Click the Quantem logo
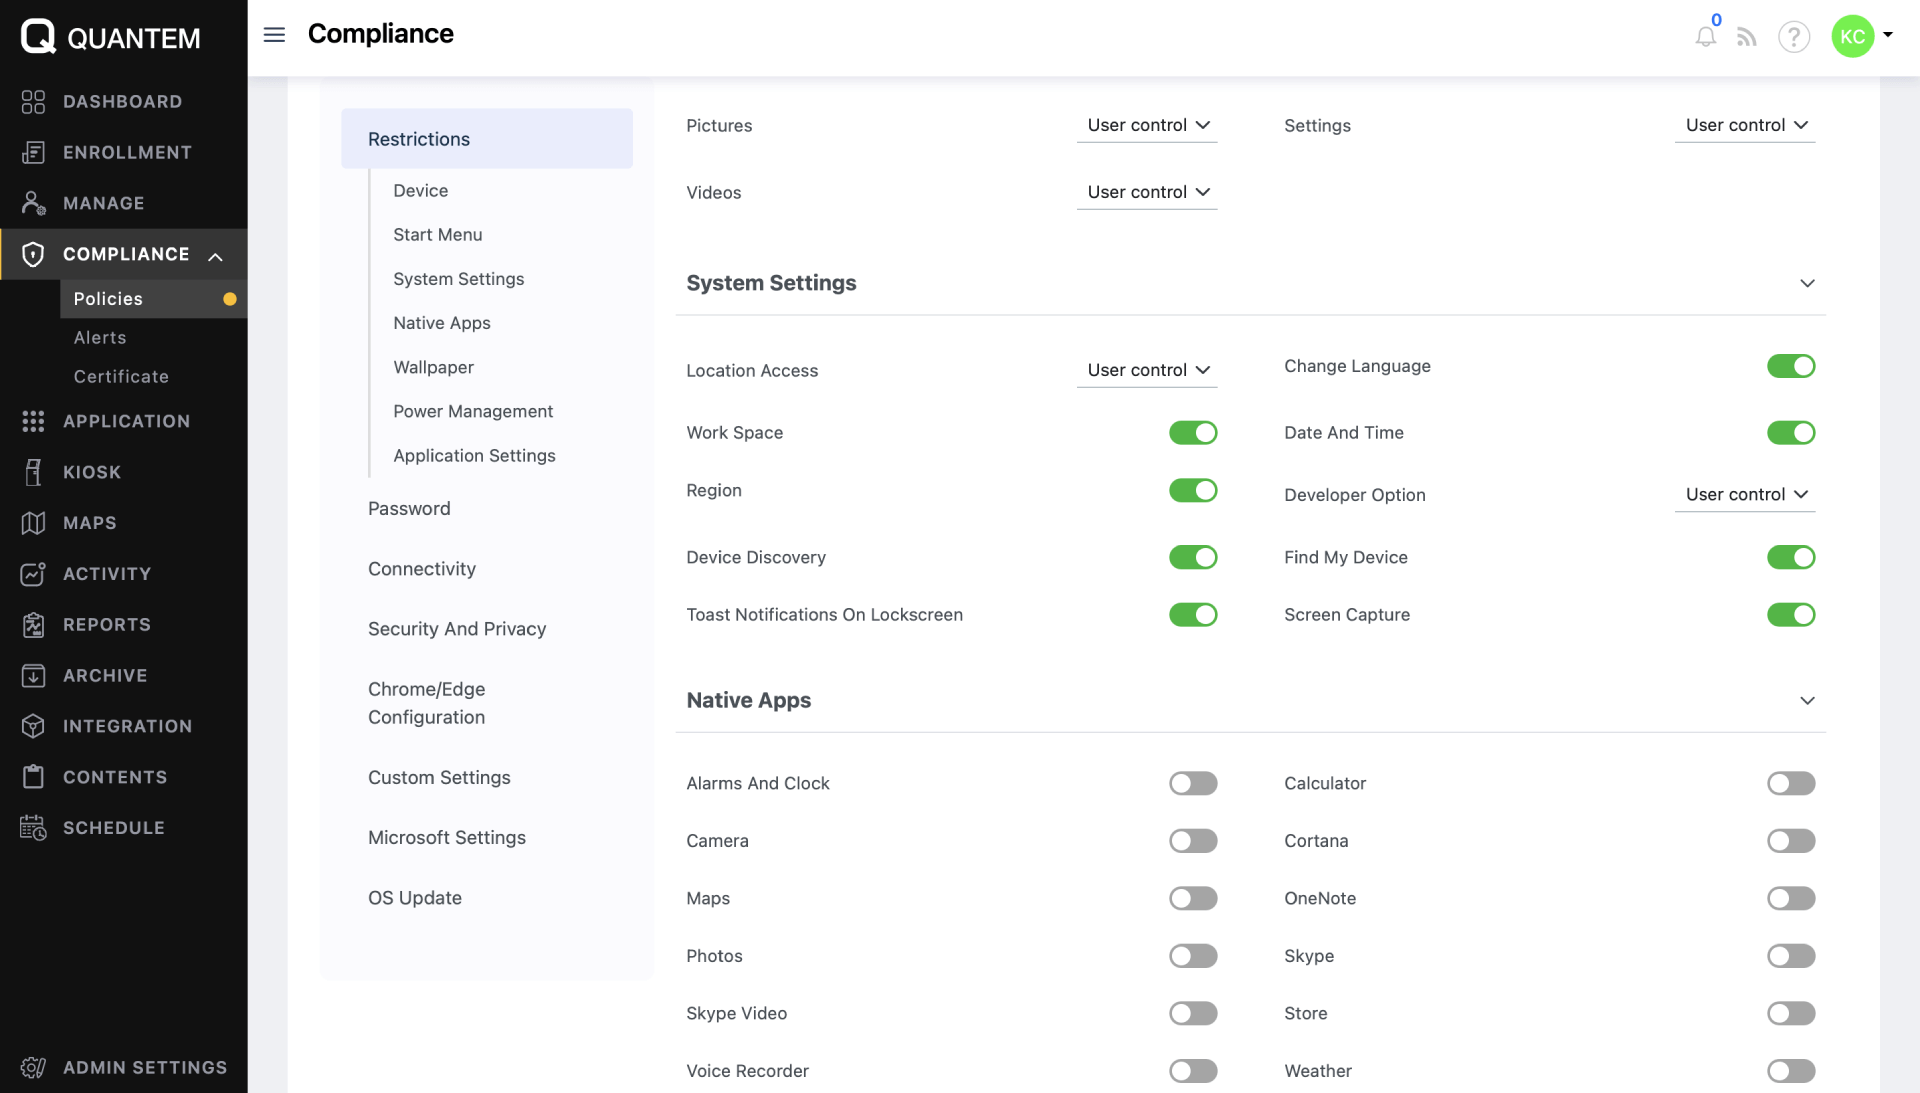Screen dimensions: 1920x1093 tap(110, 37)
